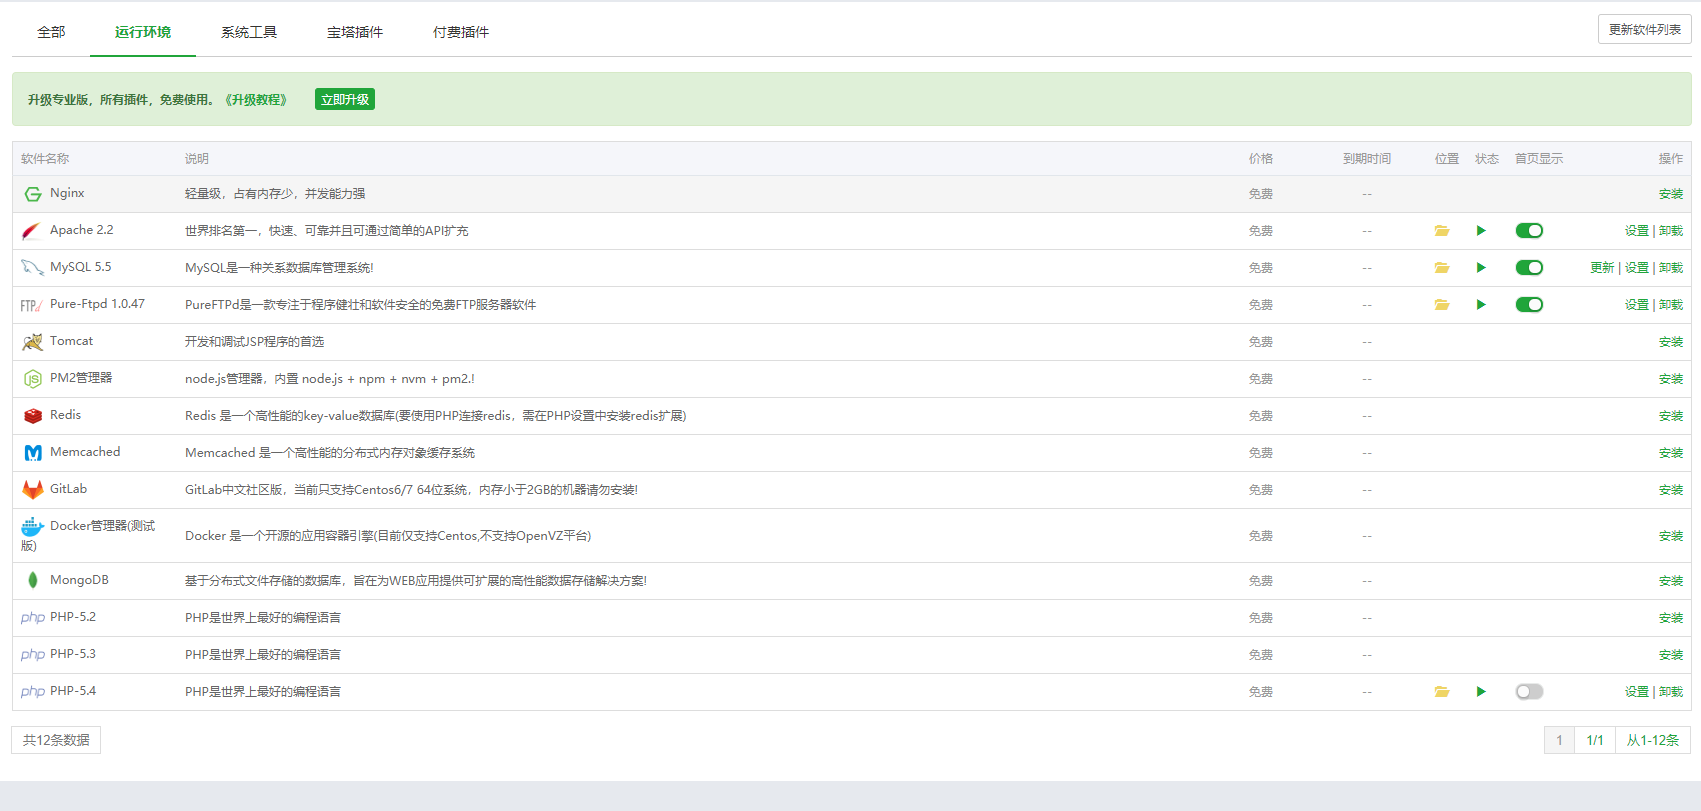The image size is (1701, 811).
Task: Select the 运行环境 tab
Action: click(x=143, y=32)
